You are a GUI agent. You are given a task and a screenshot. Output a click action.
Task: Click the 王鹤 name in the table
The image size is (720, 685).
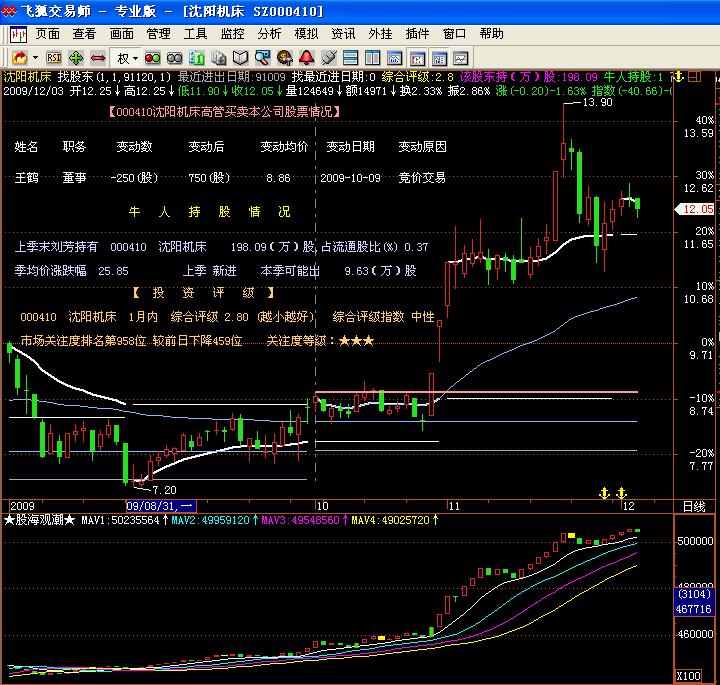pyautogui.click(x=27, y=178)
